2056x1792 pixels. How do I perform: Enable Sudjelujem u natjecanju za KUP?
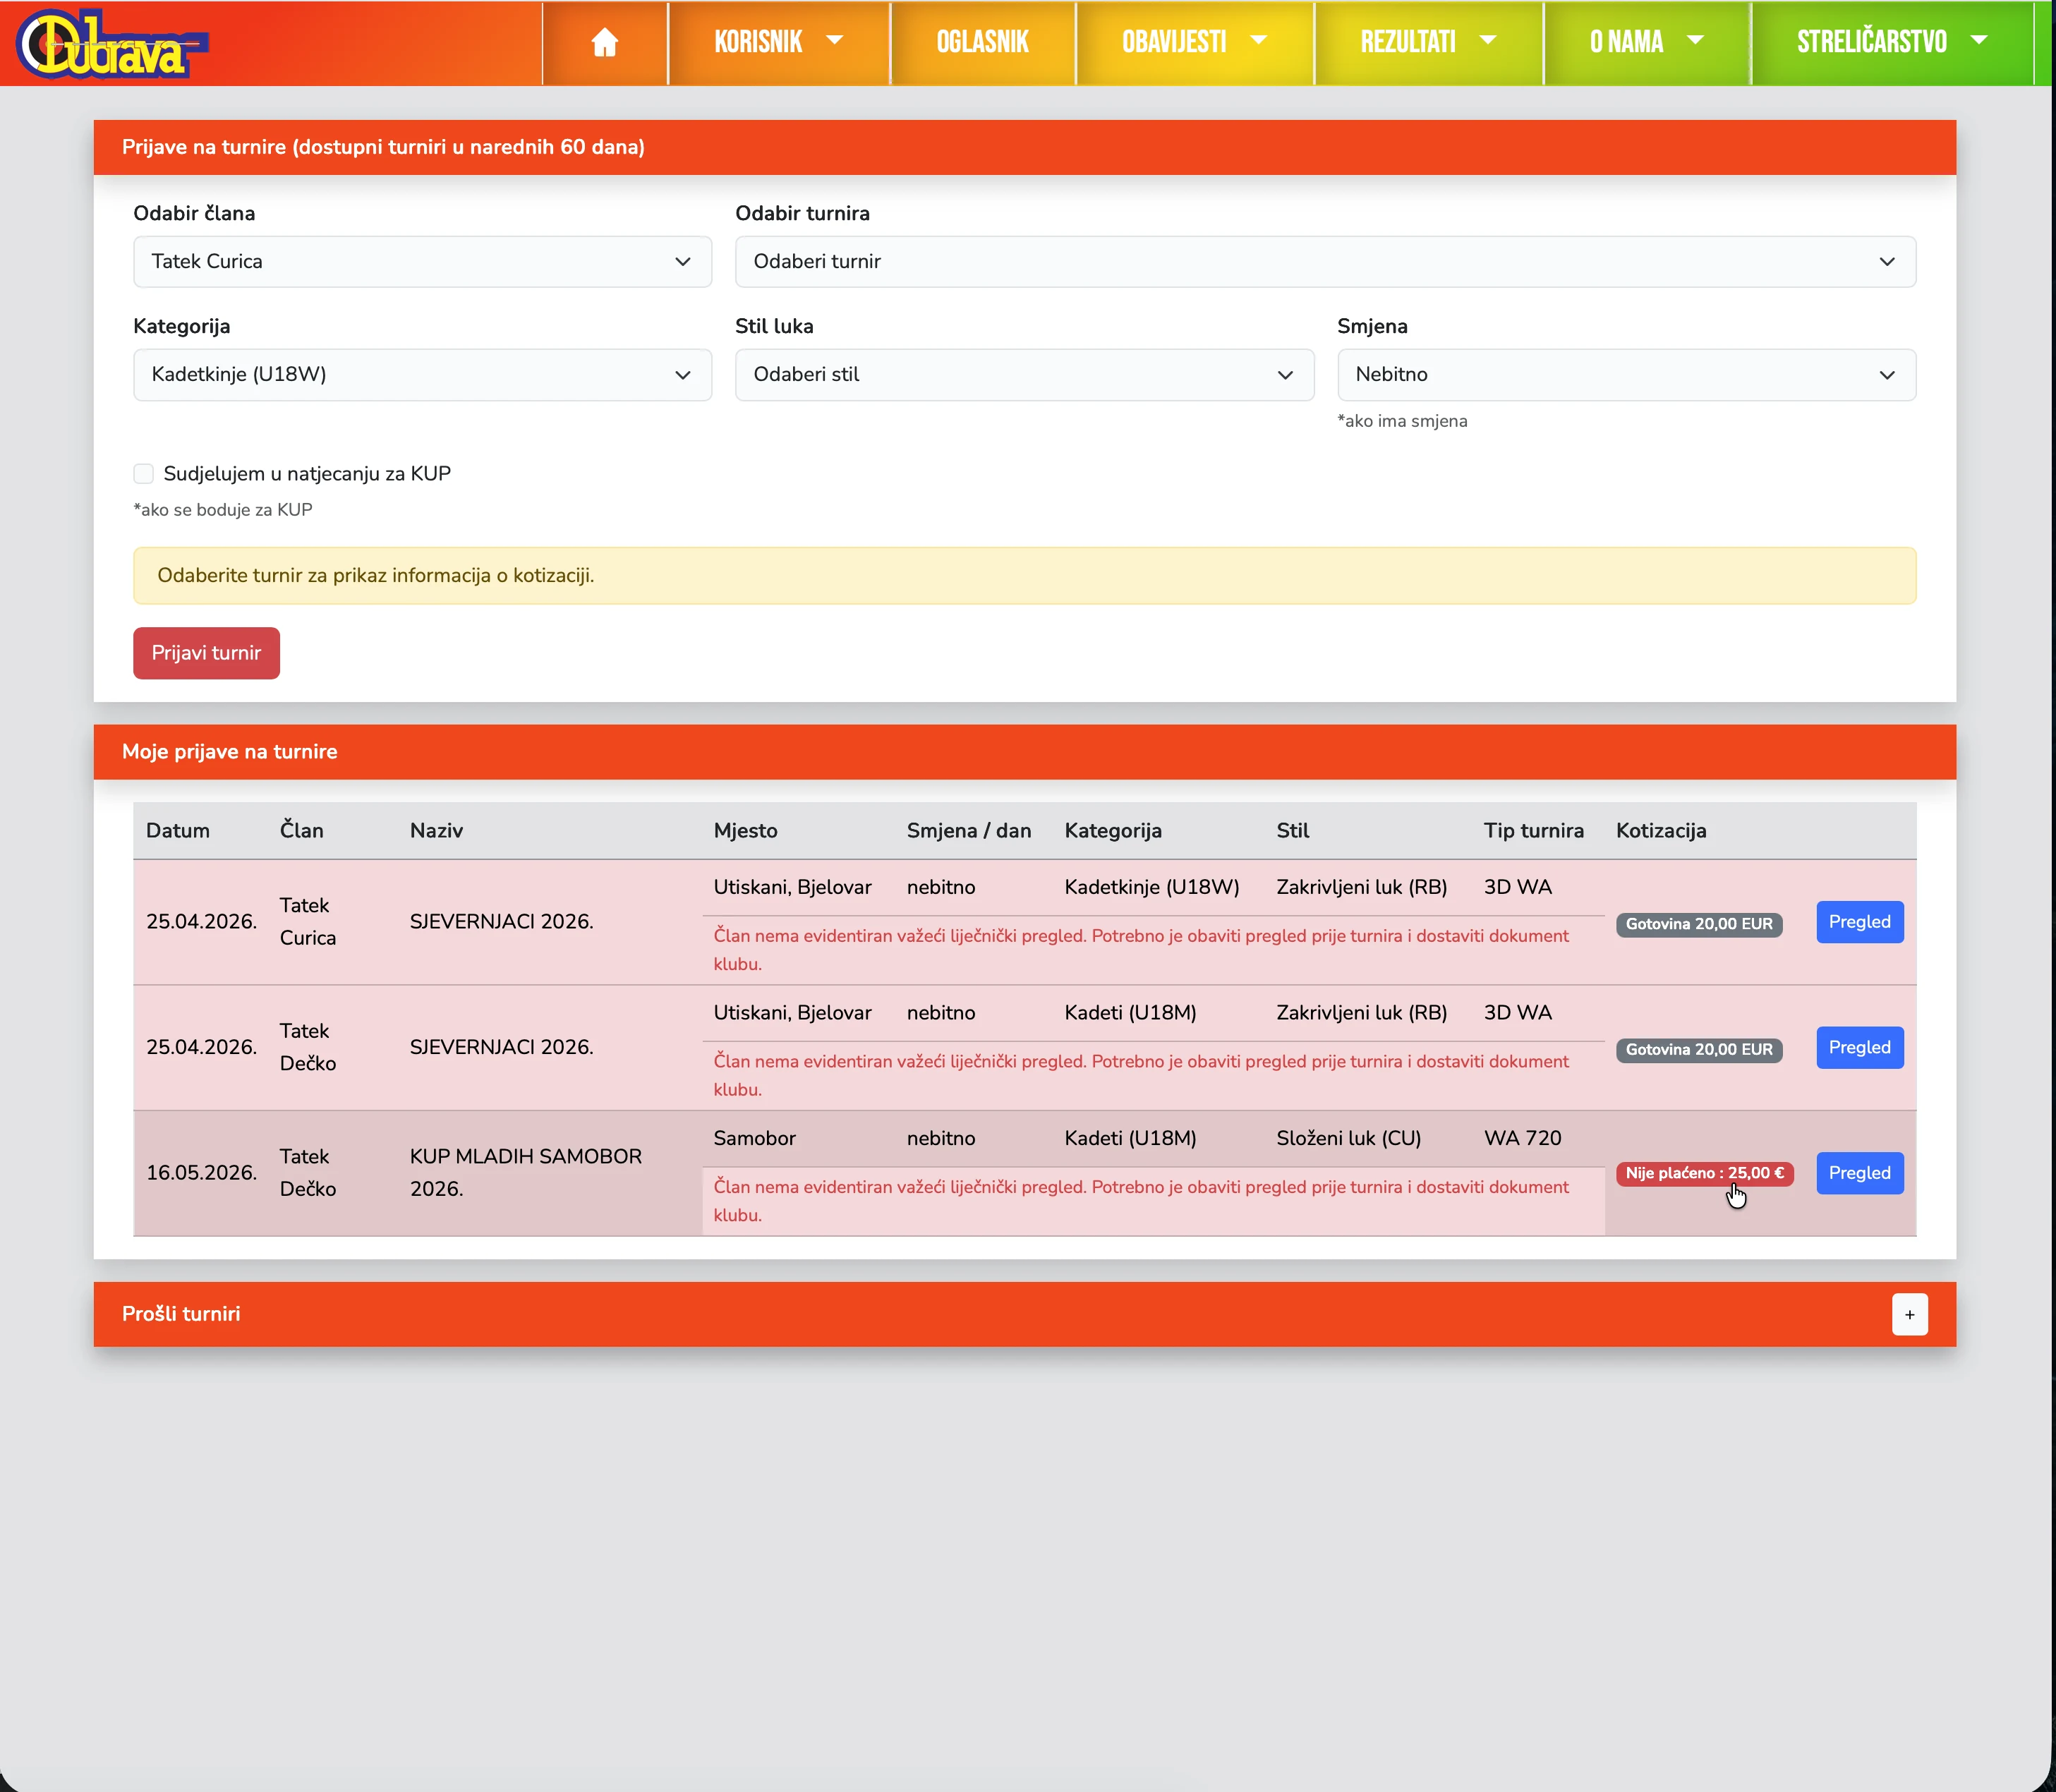[144, 474]
